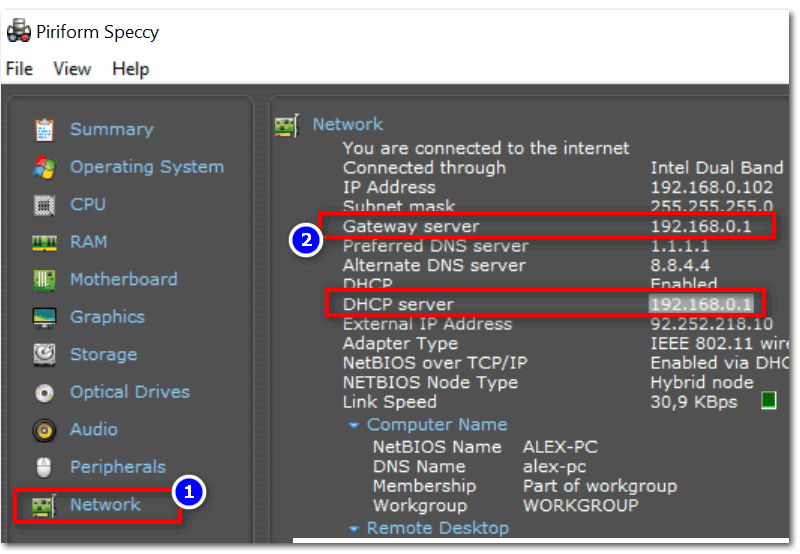Screen dimensions: 800x554
Task: Click Preferred DNS server value 1.1.1.1
Action: 680,246
